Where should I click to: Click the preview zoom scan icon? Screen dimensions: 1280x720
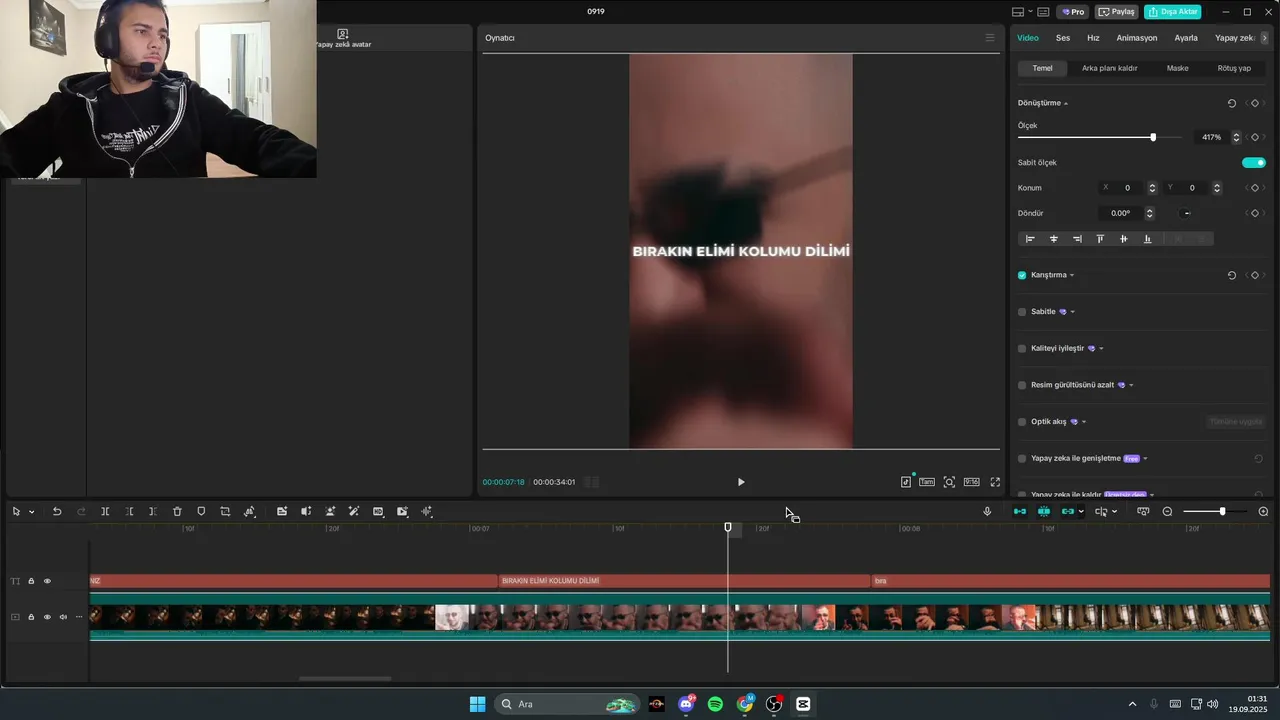tap(949, 482)
